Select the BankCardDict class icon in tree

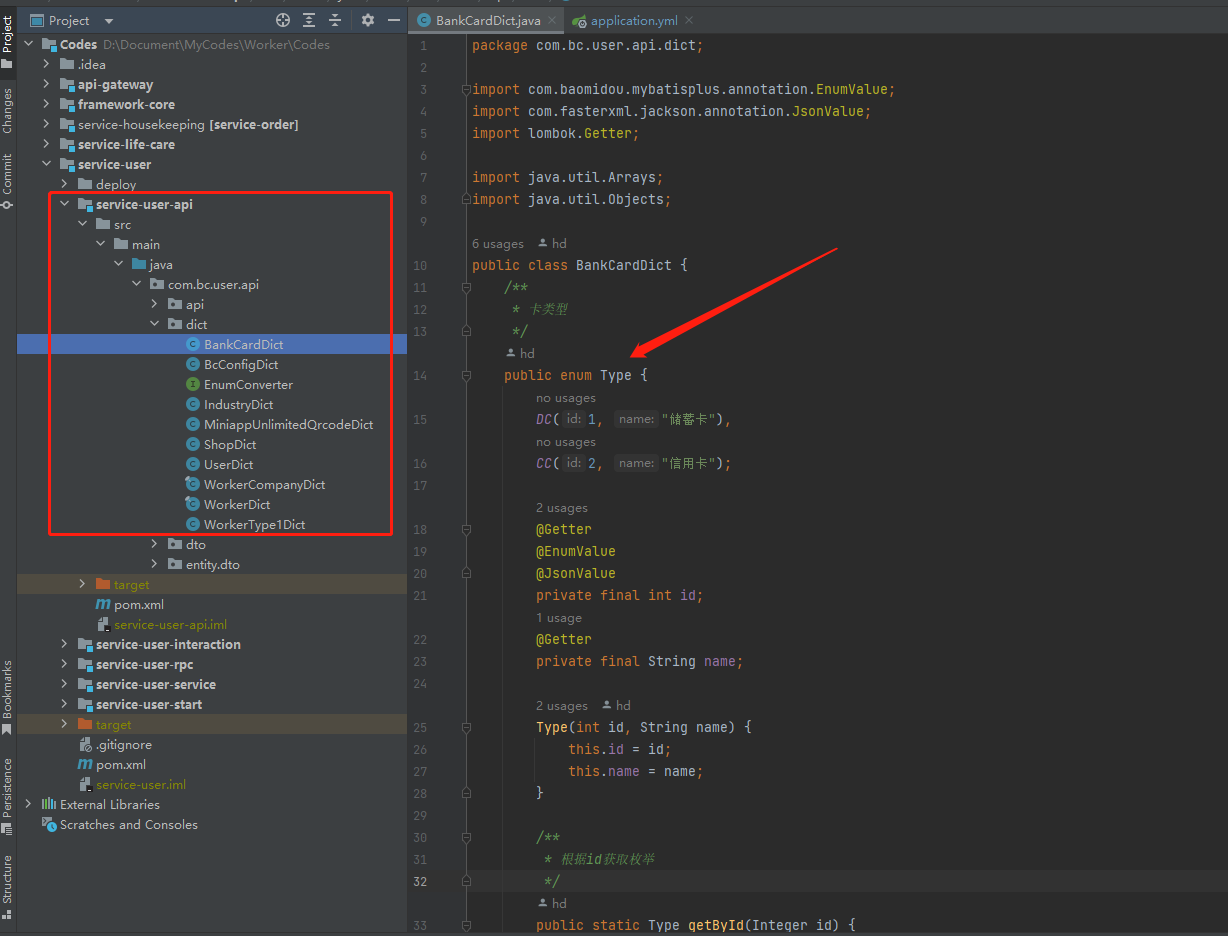pos(193,344)
